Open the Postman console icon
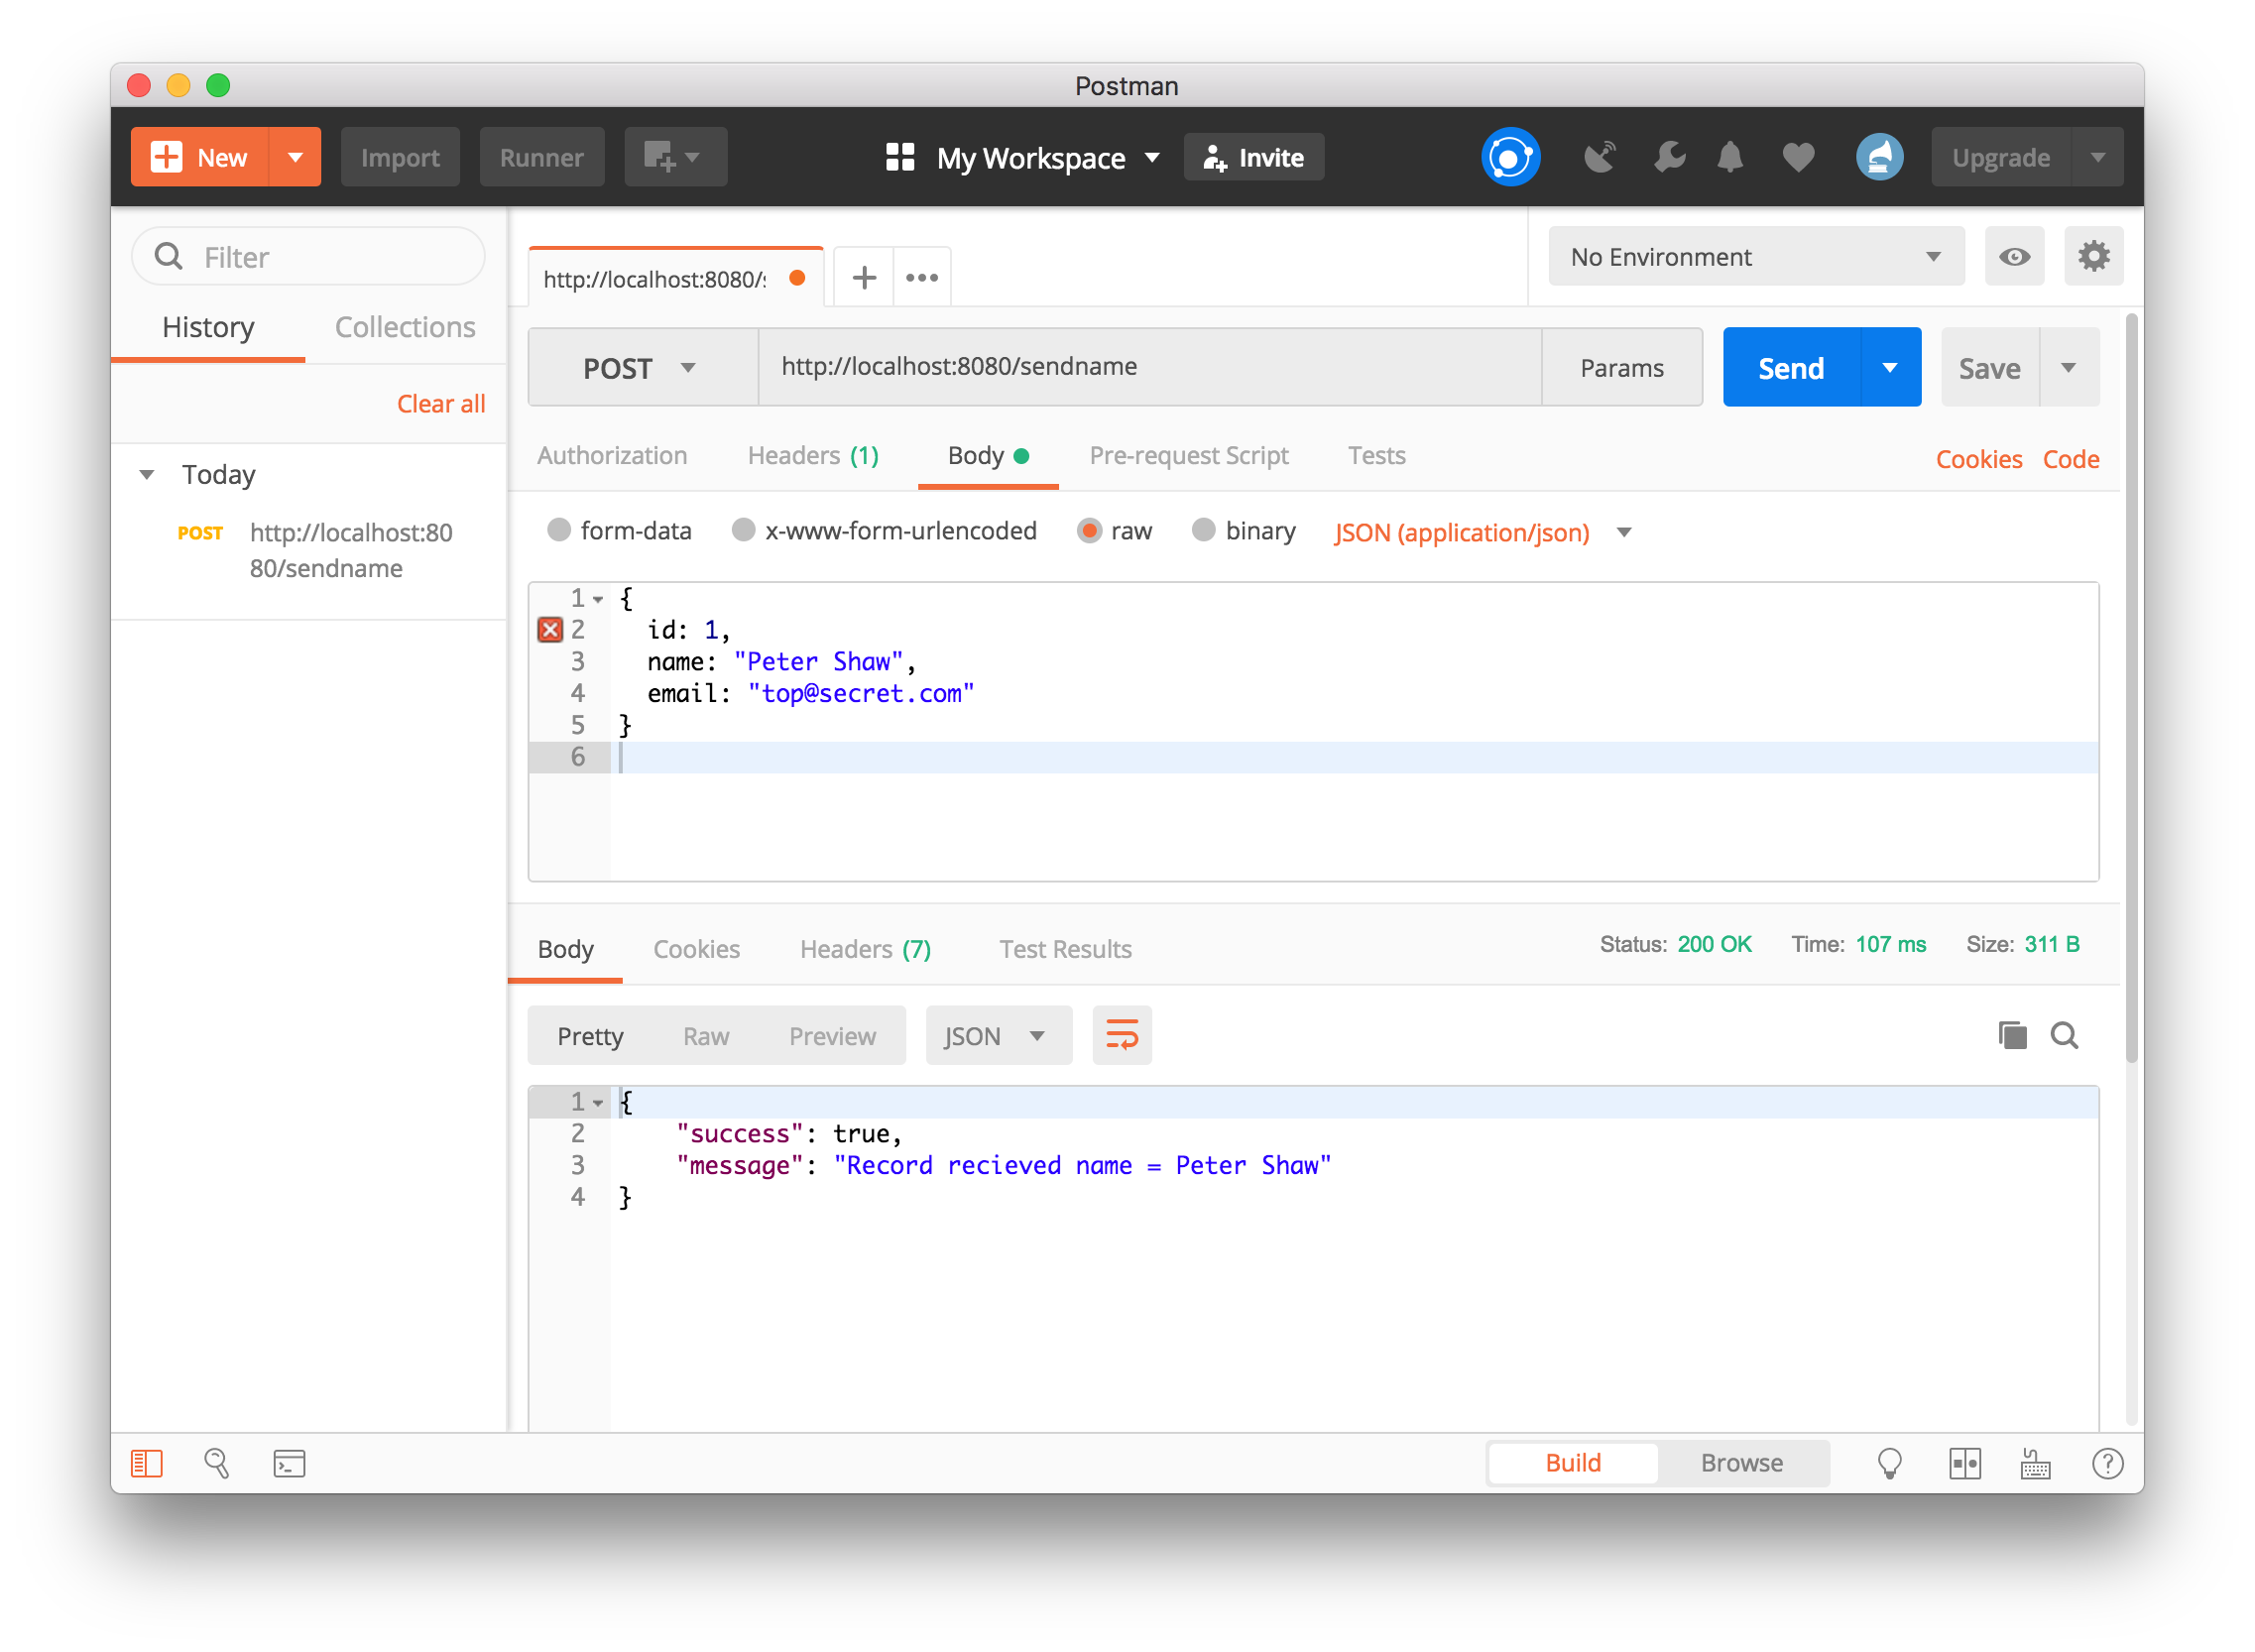This screenshot has height=1652, width=2255. (289, 1463)
